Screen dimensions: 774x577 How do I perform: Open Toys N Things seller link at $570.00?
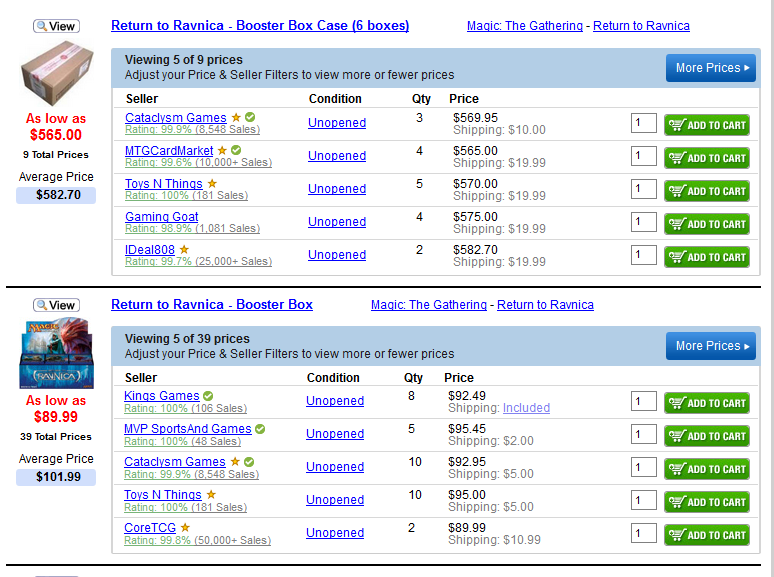(163, 184)
